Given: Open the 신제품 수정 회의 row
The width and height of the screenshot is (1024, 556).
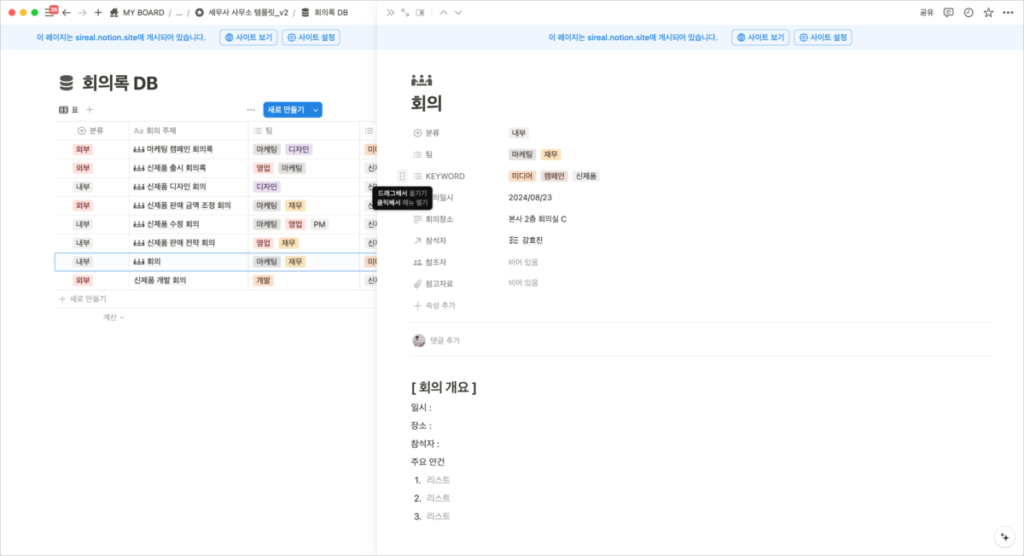Looking at the screenshot, I should pos(173,224).
